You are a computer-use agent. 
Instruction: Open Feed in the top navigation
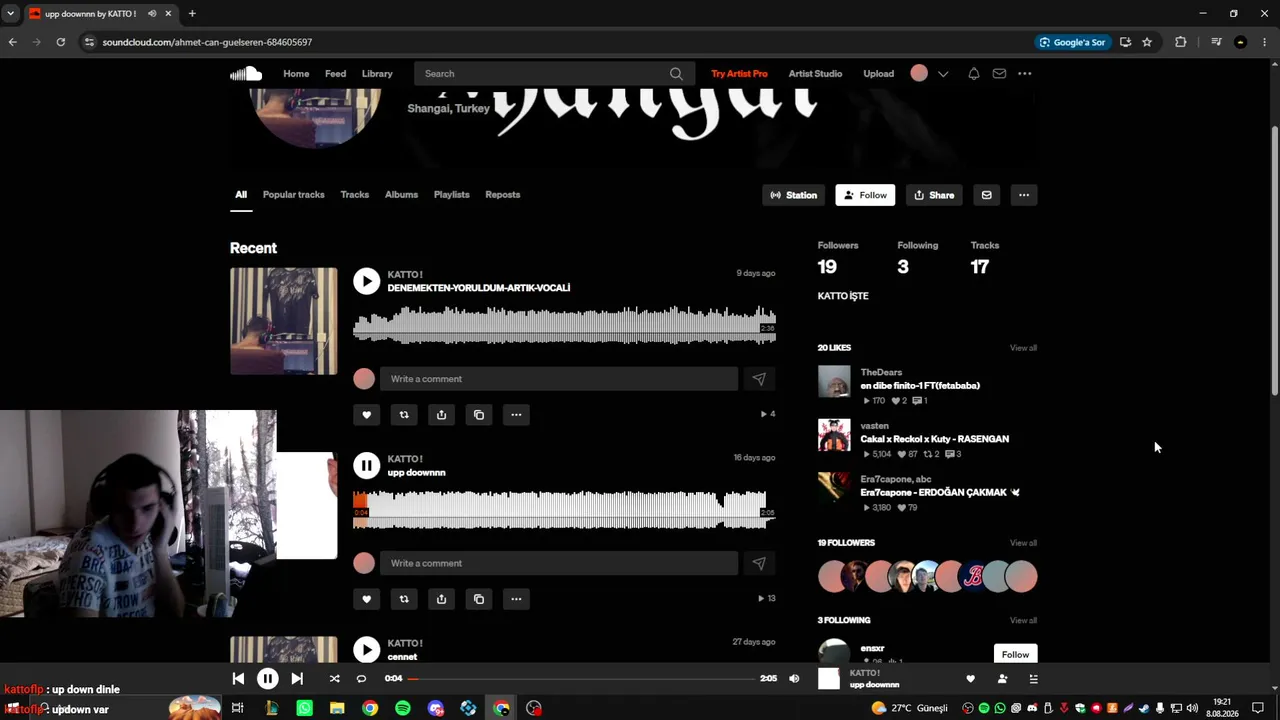[x=335, y=74]
